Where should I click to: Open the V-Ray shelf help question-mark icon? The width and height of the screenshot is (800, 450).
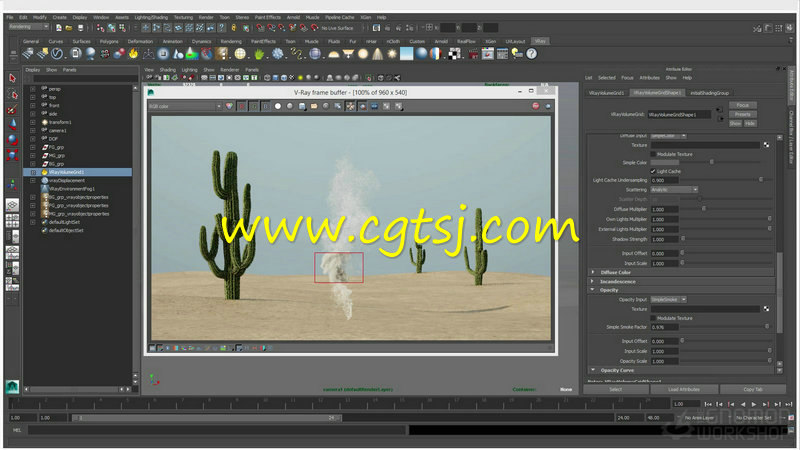point(532,54)
